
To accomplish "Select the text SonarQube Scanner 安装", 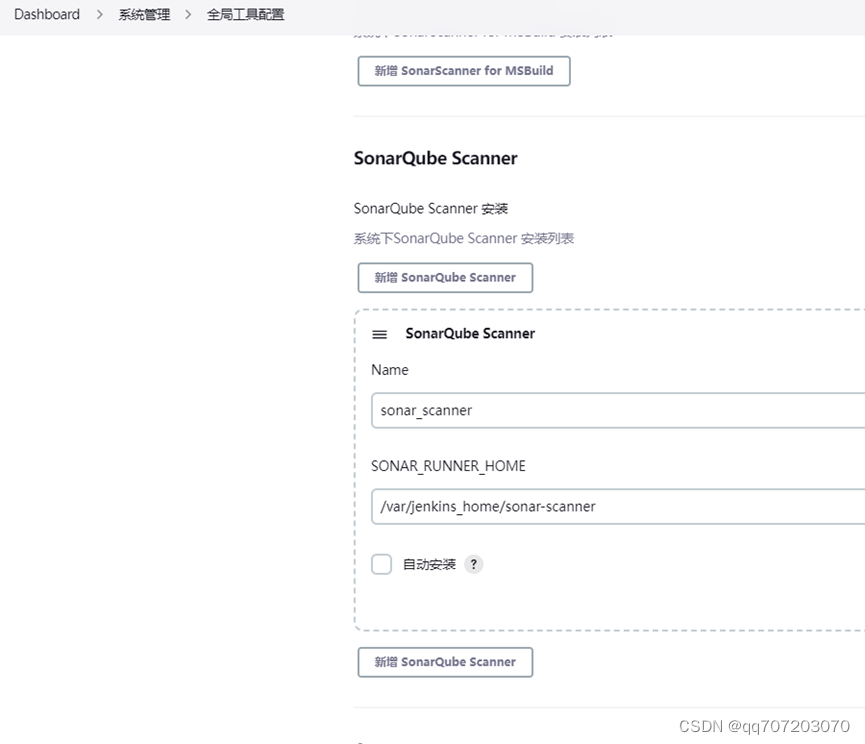I will click(x=430, y=208).
